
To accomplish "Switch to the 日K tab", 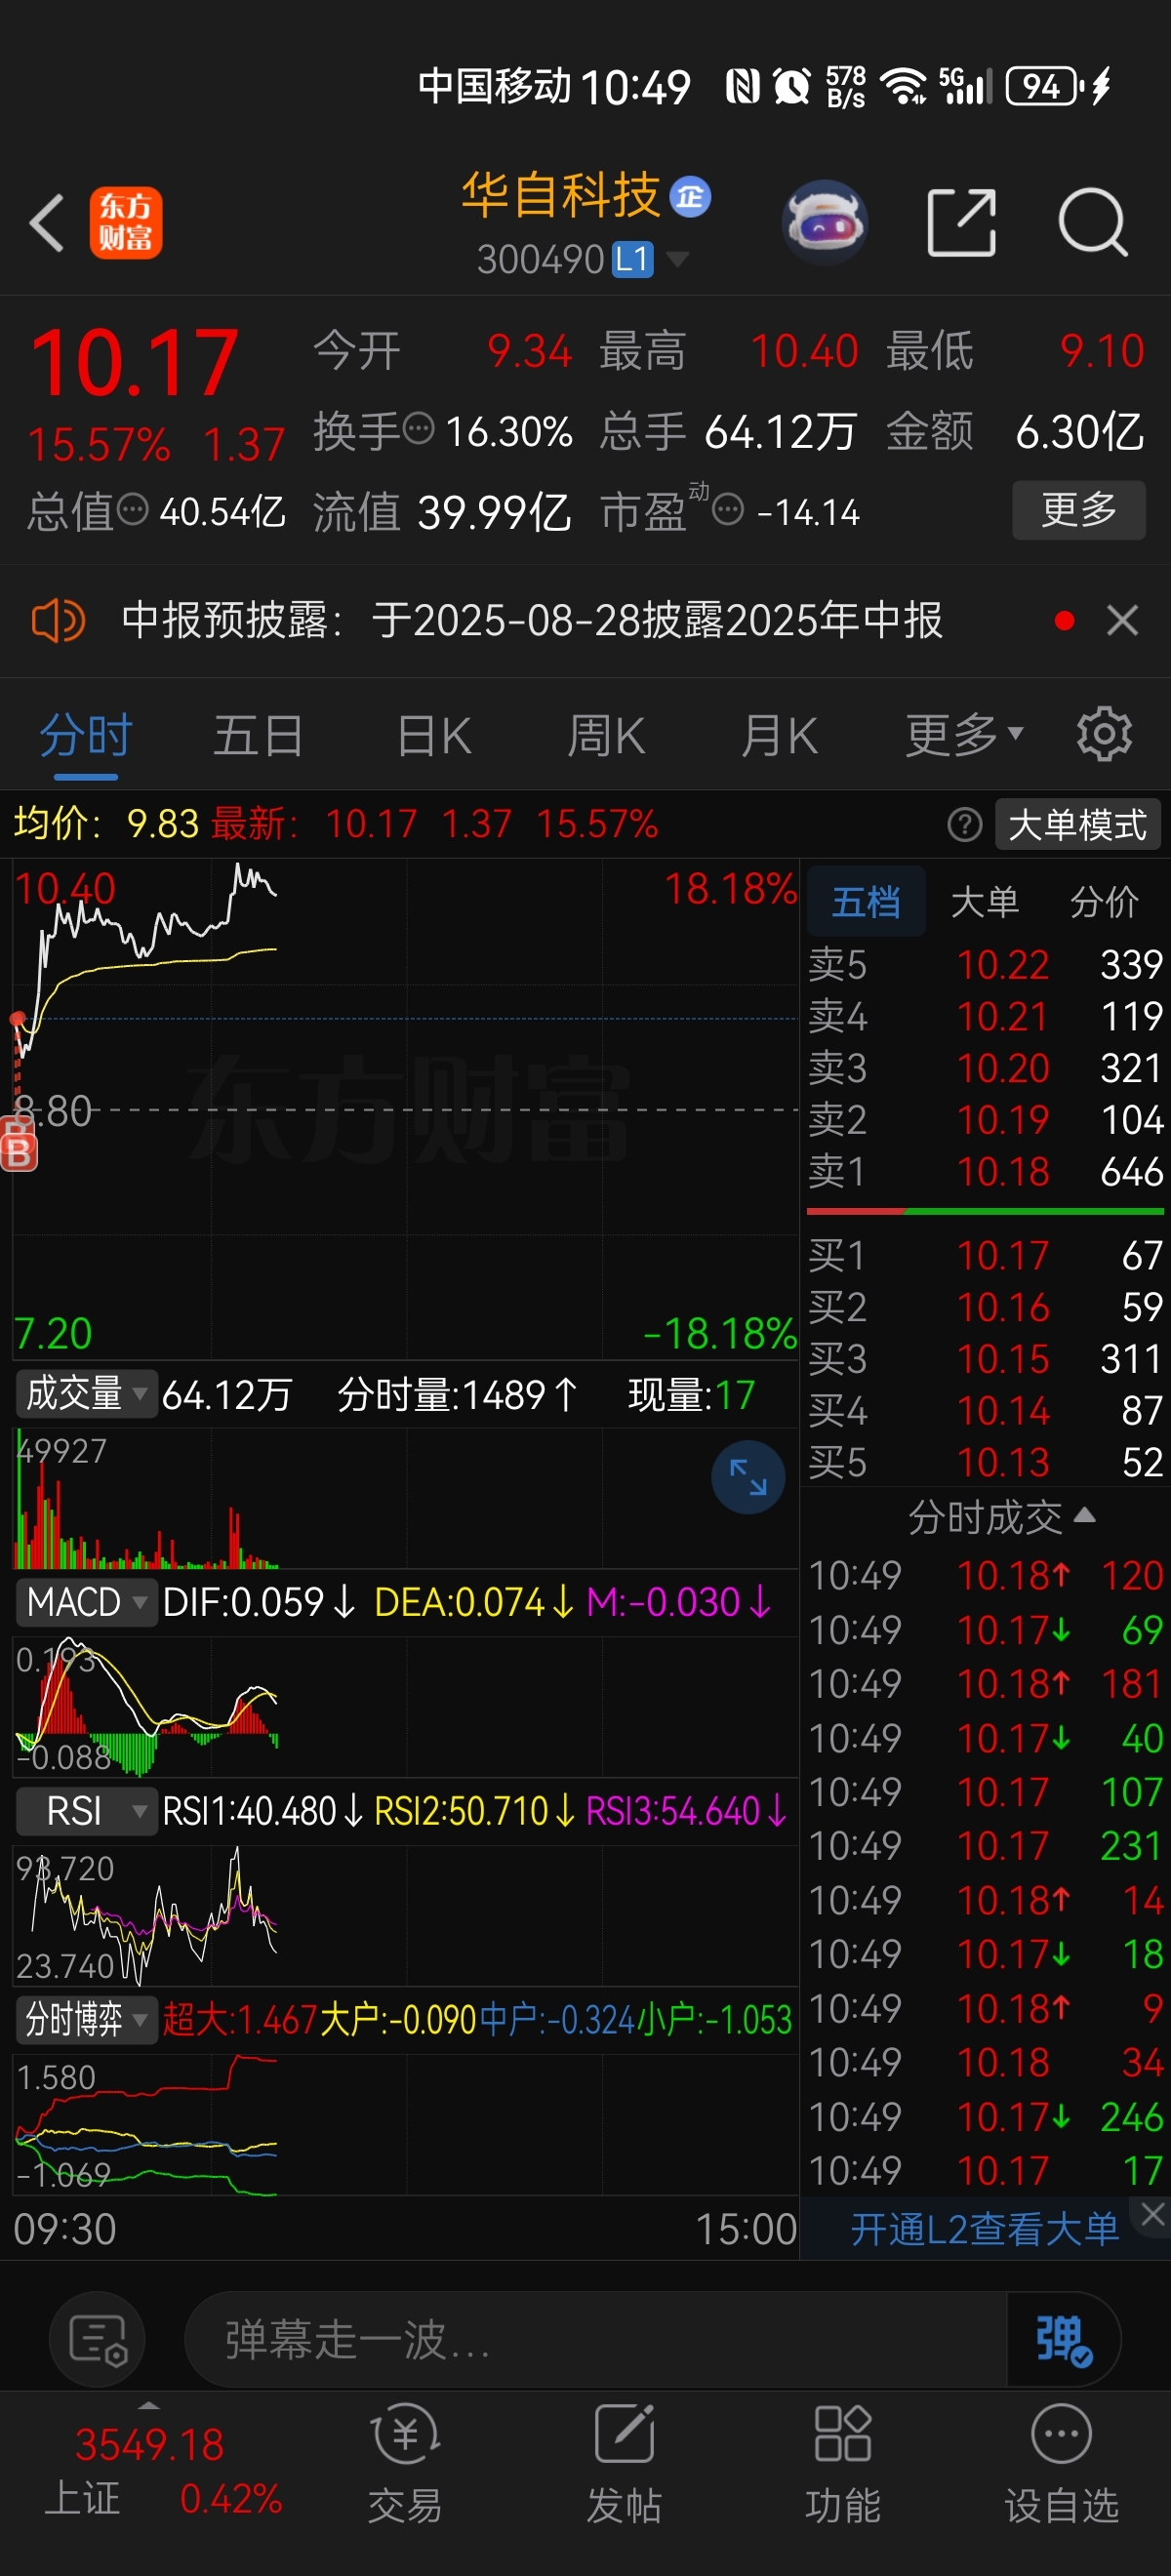I will click(434, 735).
